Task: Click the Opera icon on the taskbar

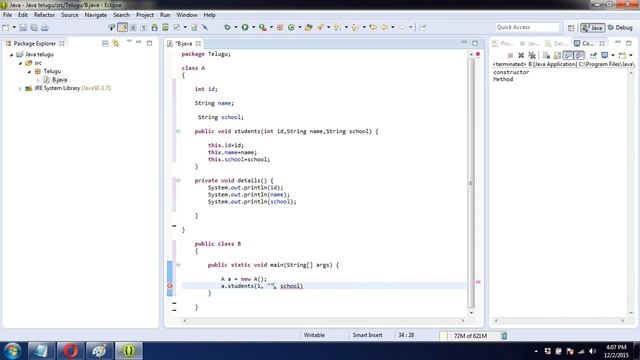Action: [x=70, y=351]
